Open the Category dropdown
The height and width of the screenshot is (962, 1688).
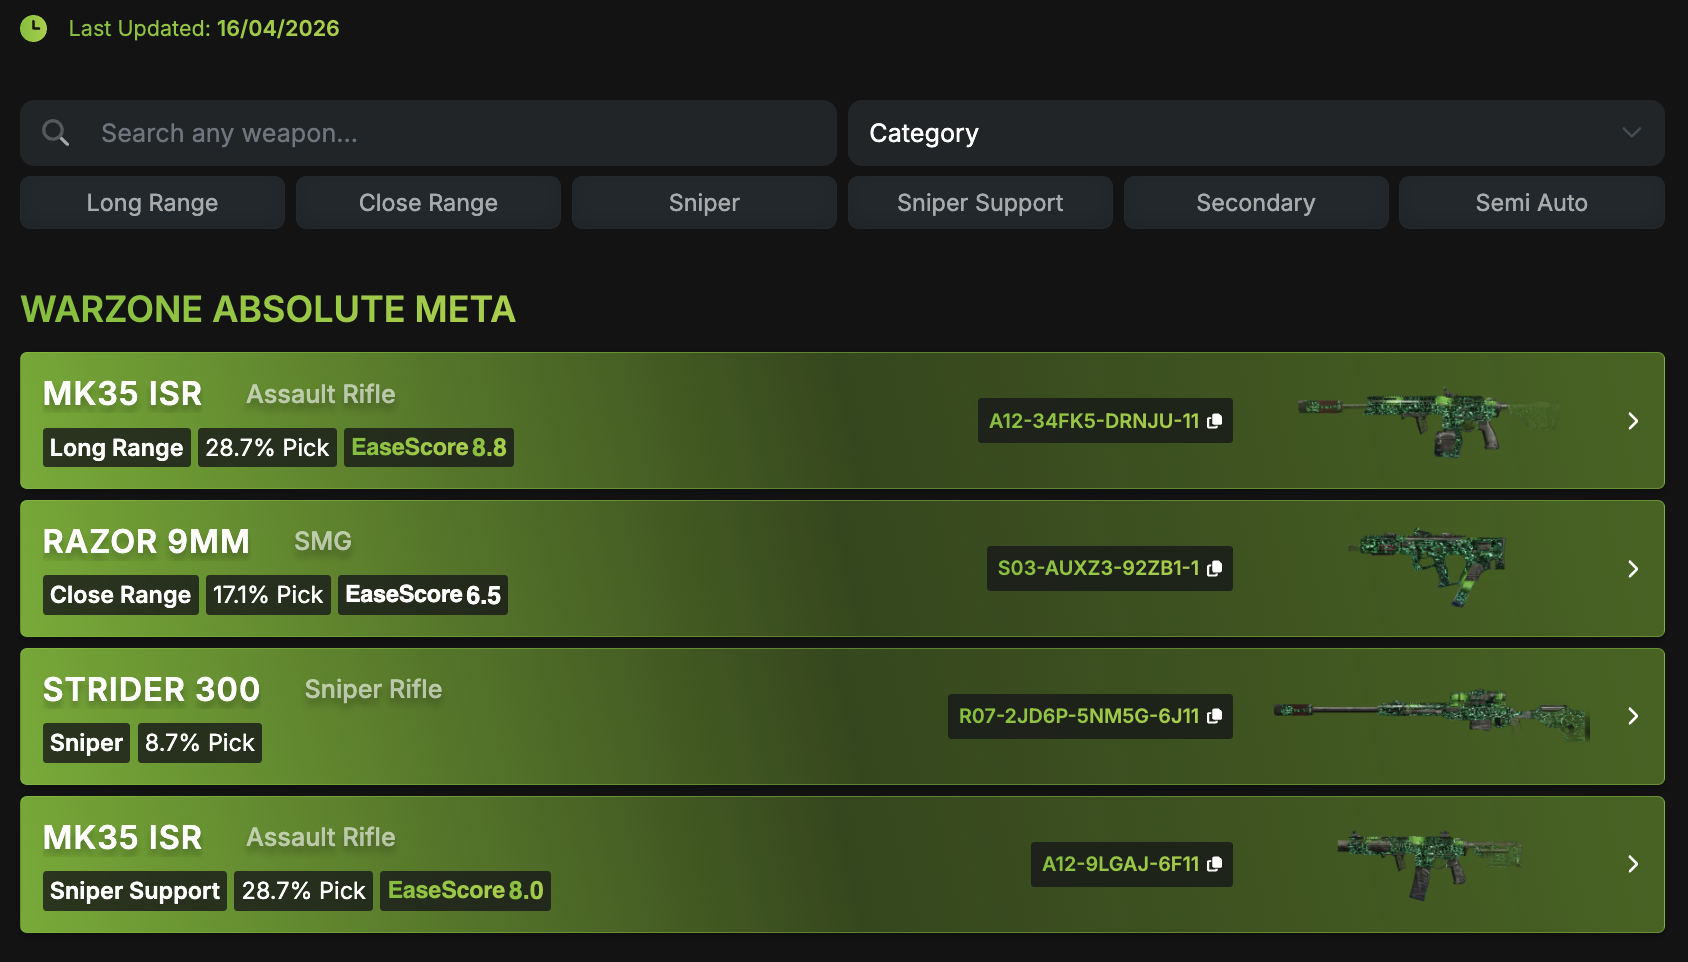1255,133
